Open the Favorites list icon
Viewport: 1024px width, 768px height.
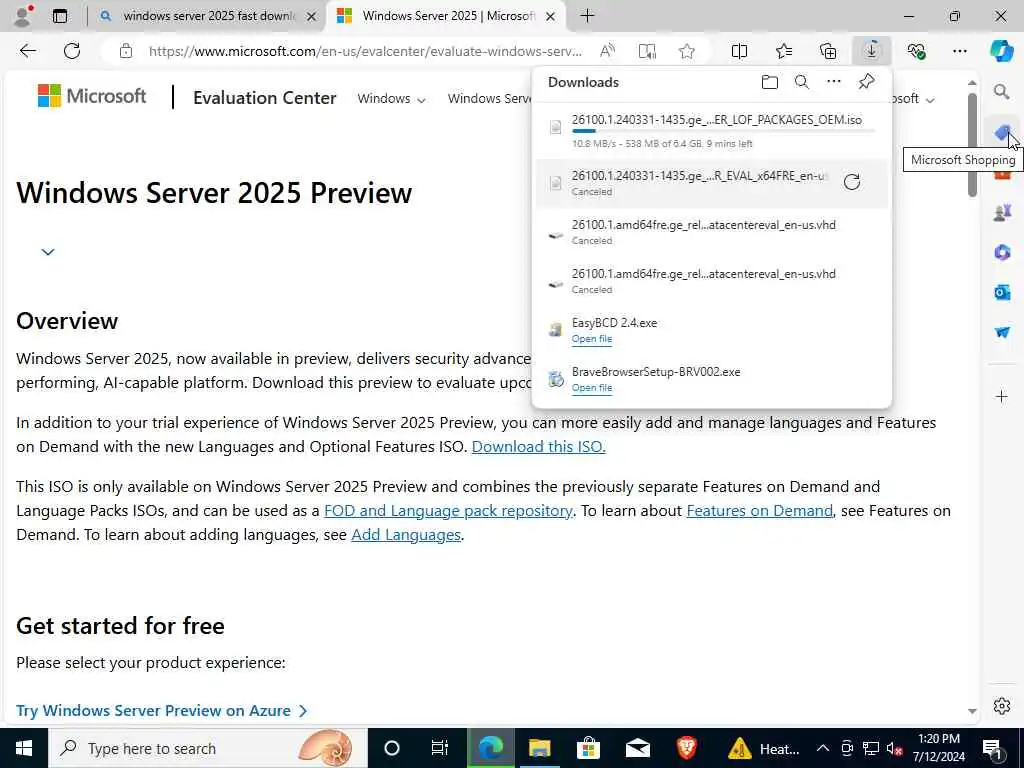[784, 51]
